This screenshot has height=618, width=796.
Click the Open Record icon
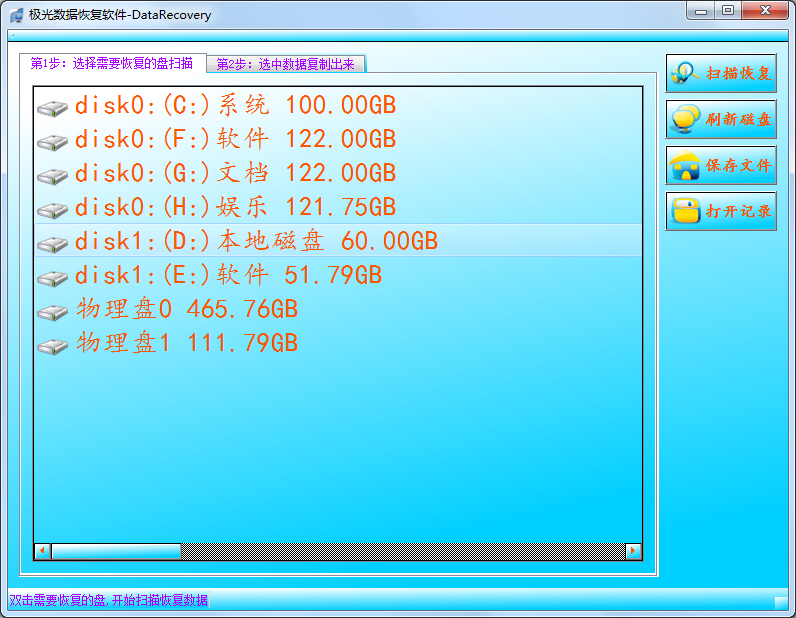[x=685, y=211]
